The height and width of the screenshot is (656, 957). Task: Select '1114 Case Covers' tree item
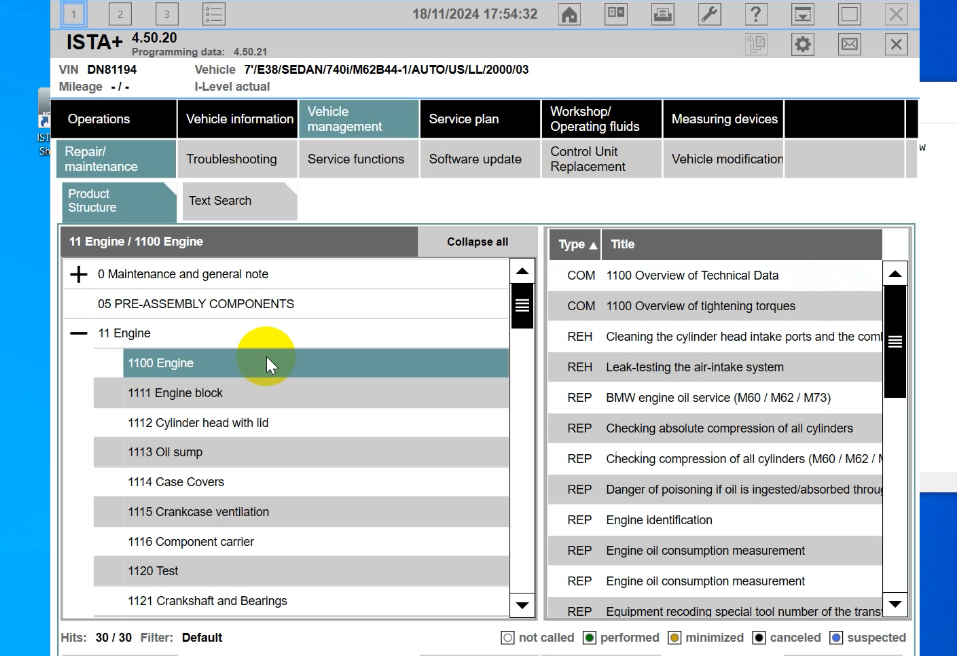tap(301, 482)
